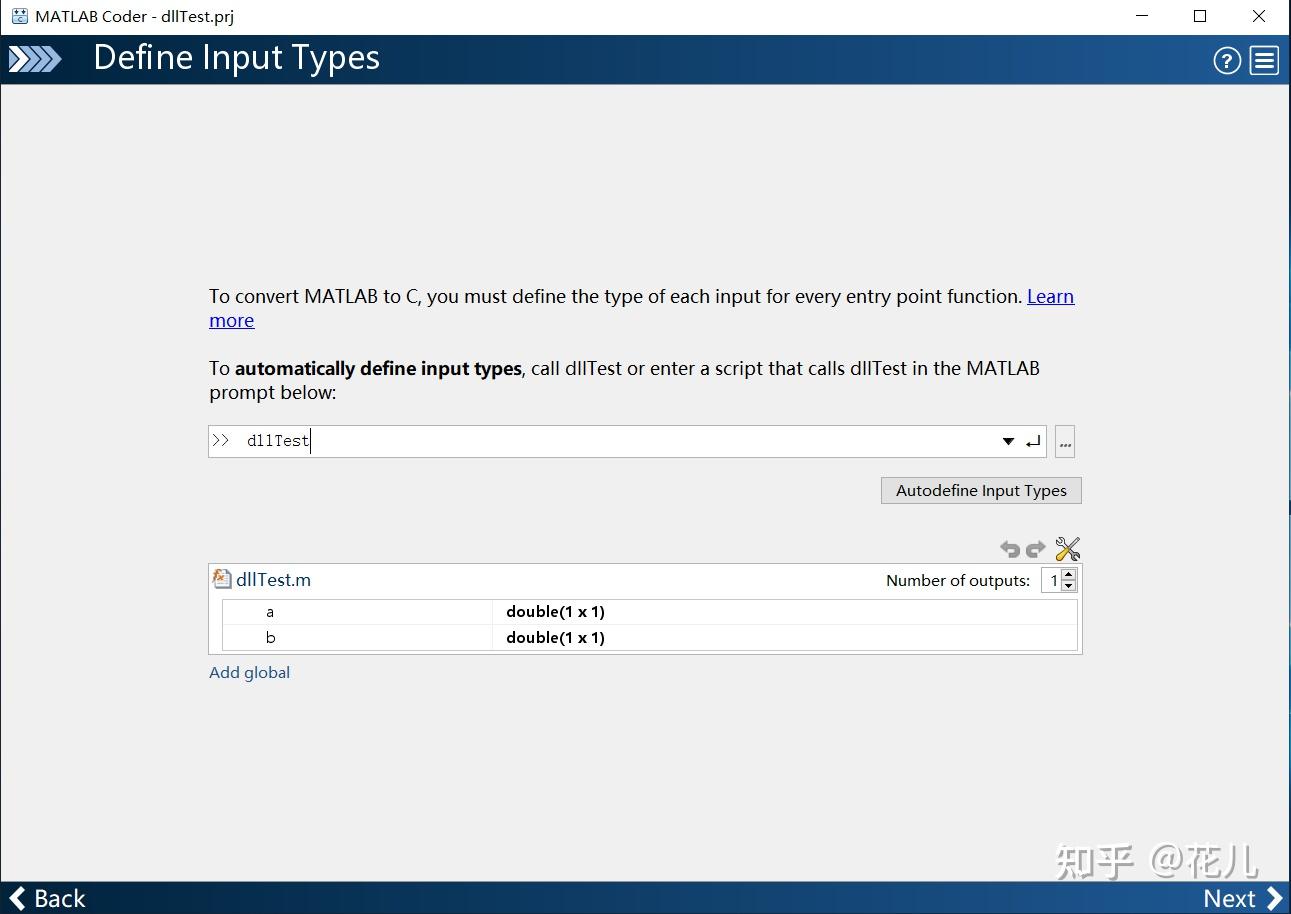This screenshot has height=914, width=1291.
Task: Open type selector for input a
Action: [x=555, y=612]
